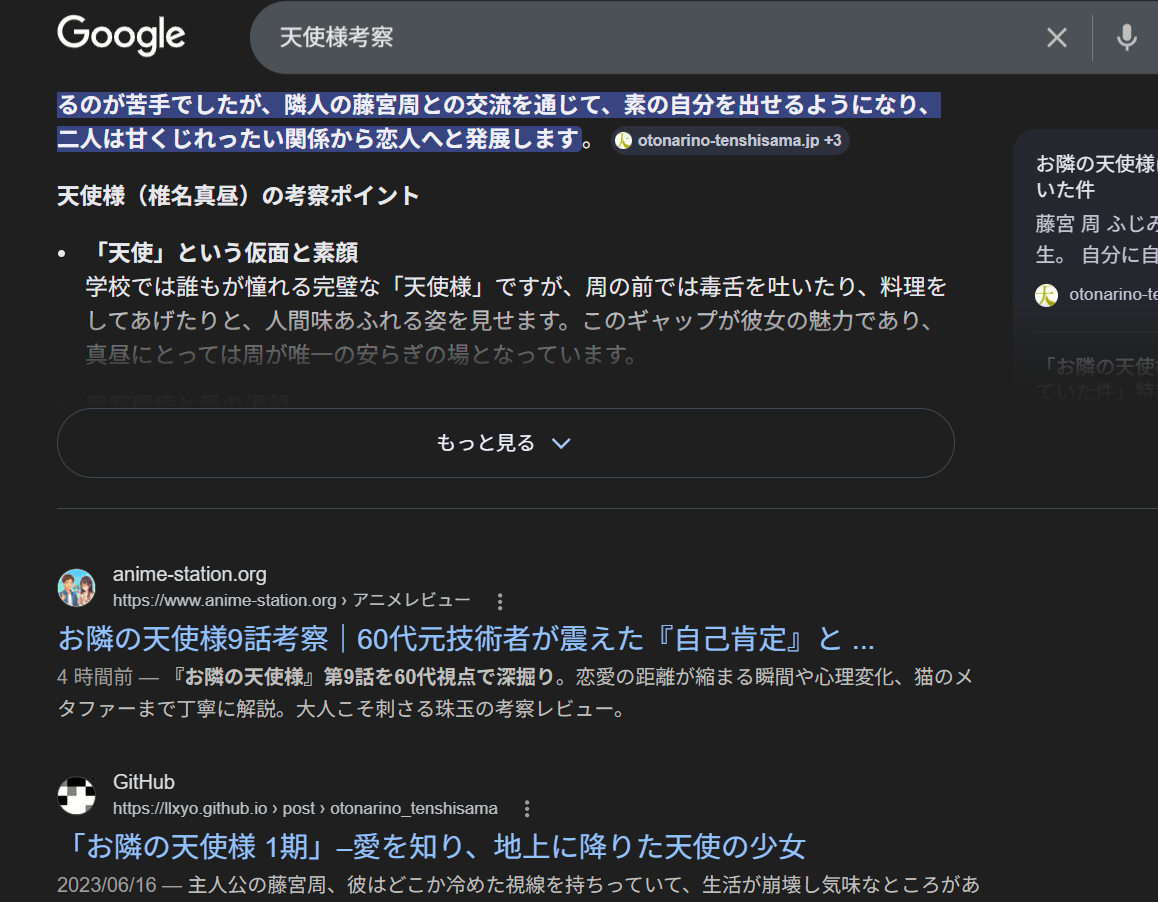The width and height of the screenshot is (1158, 902).
Task: Open the 「お隣の天使様 1期」 GitHub post link
Action: 430,845
